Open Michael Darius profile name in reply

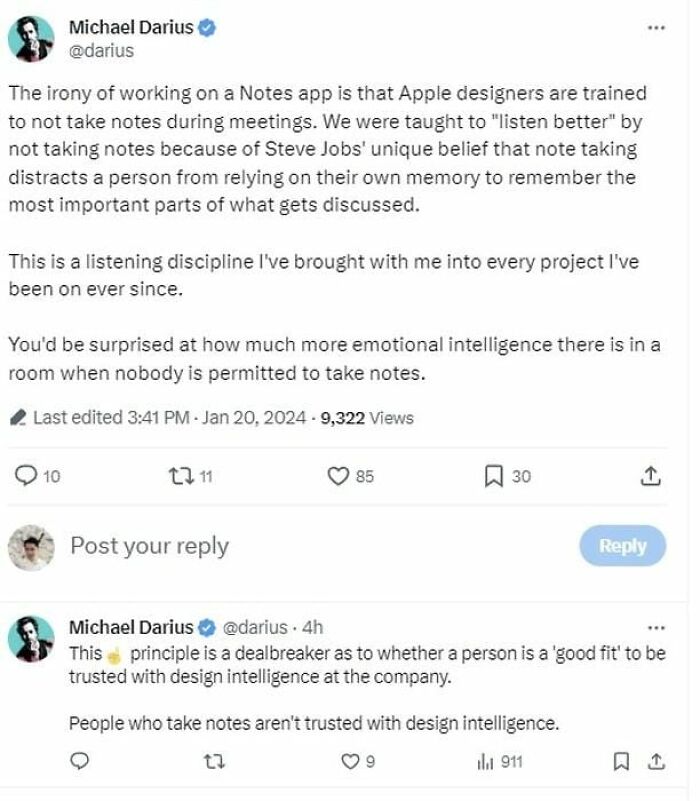[x=130, y=628]
